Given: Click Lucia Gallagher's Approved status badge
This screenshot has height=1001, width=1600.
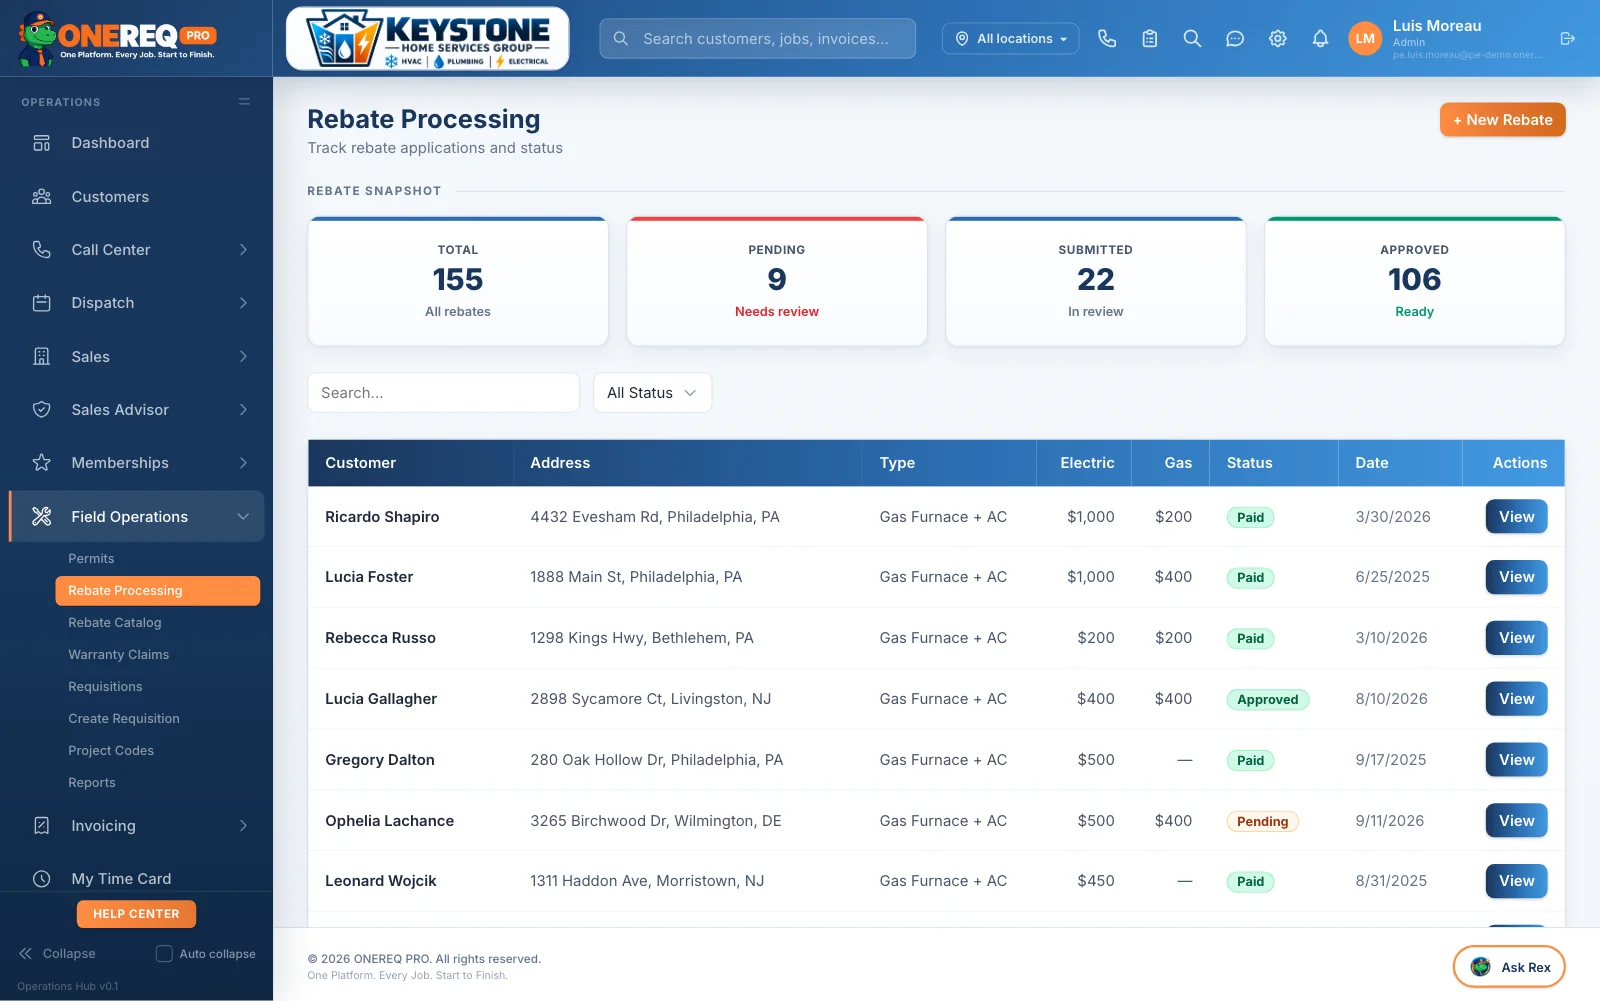Looking at the screenshot, I should tap(1267, 700).
